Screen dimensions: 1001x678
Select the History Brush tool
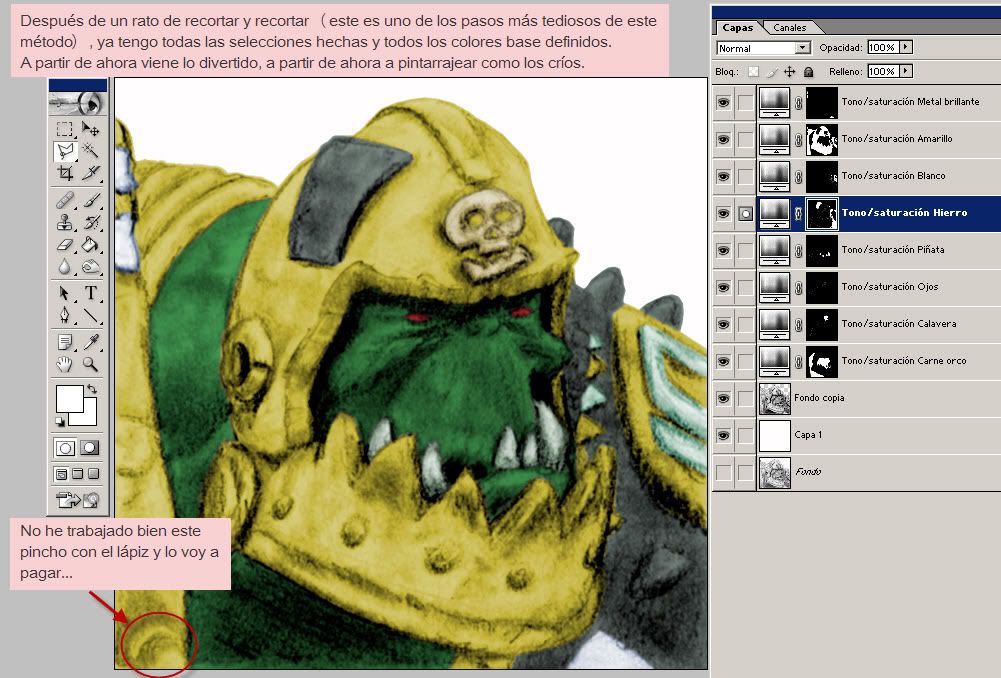pyautogui.click(x=91, y=222)
